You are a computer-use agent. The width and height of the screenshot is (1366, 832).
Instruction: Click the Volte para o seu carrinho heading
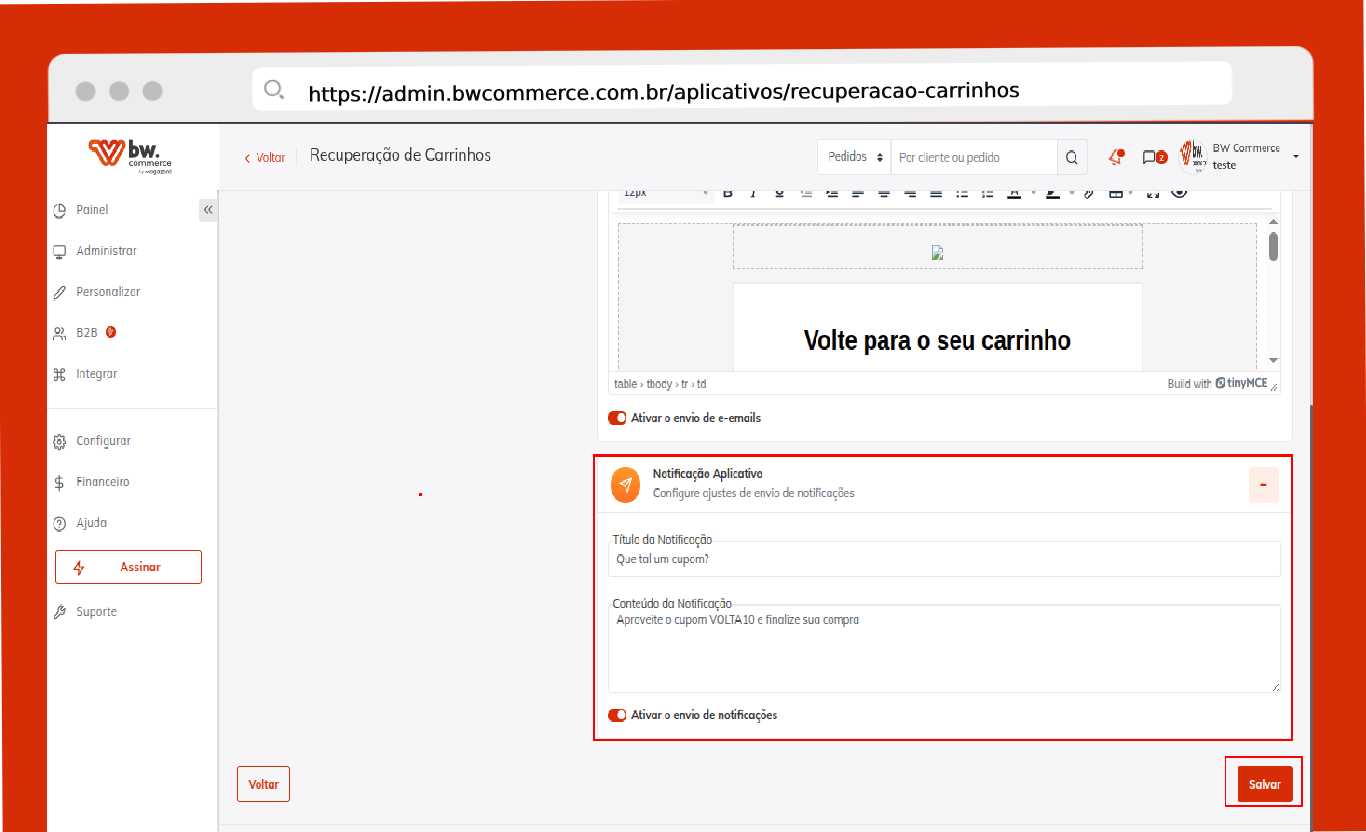(938, 340)
